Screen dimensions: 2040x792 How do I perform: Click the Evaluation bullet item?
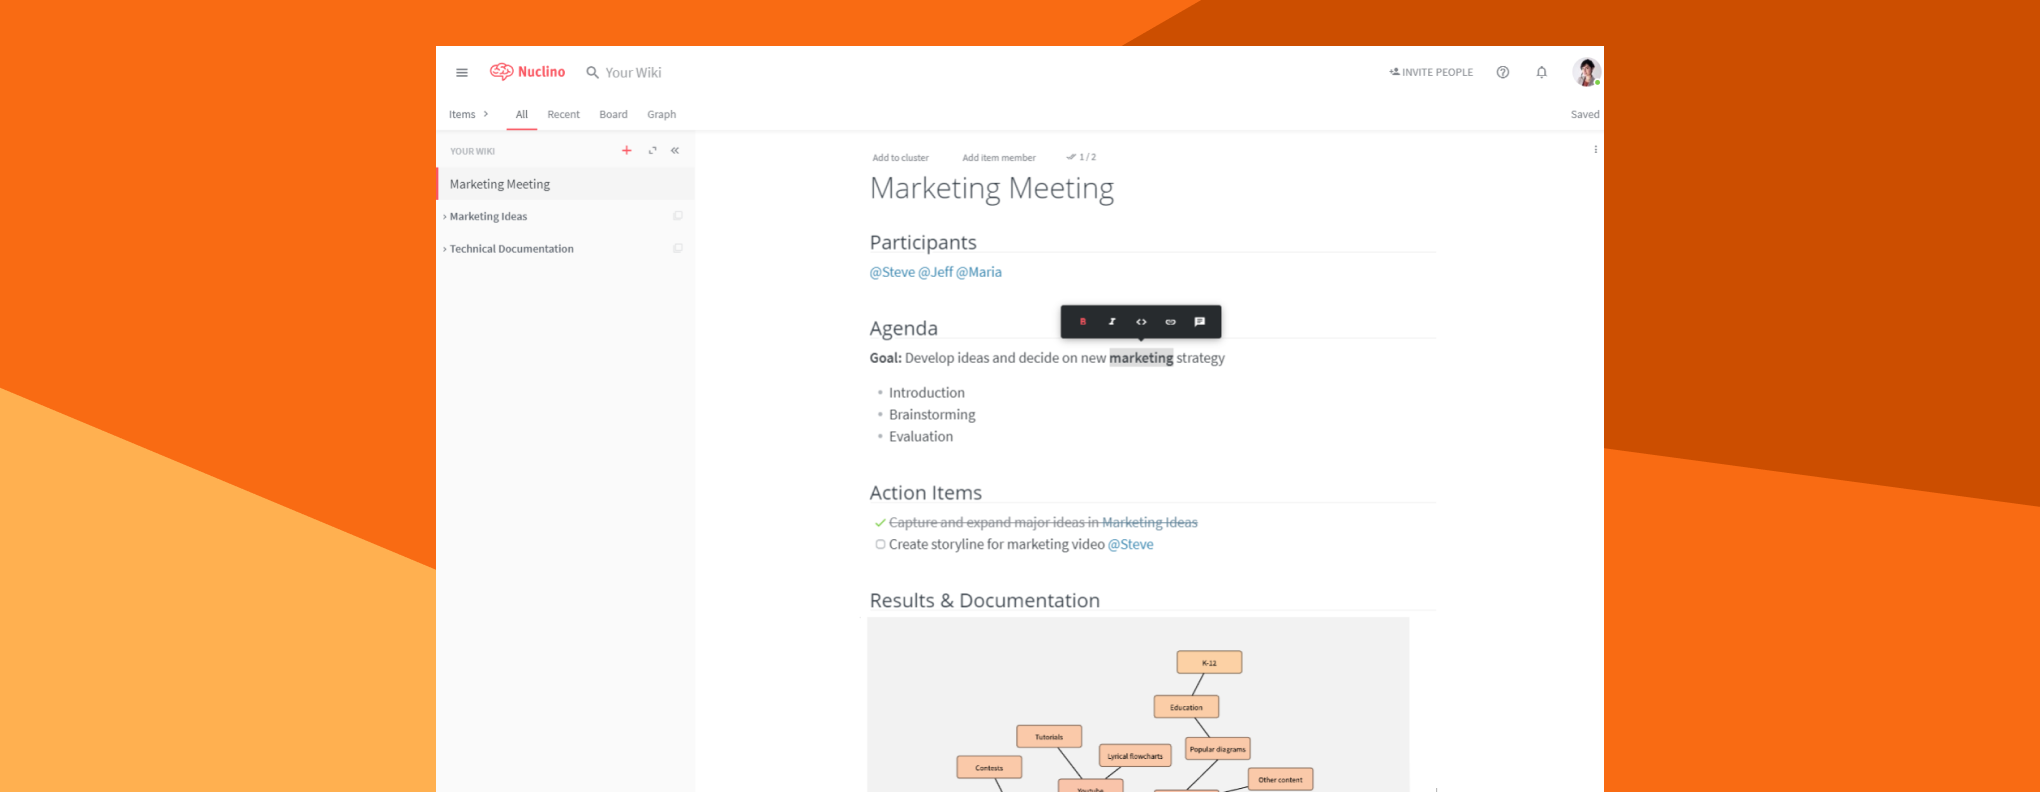coord(921,437)
